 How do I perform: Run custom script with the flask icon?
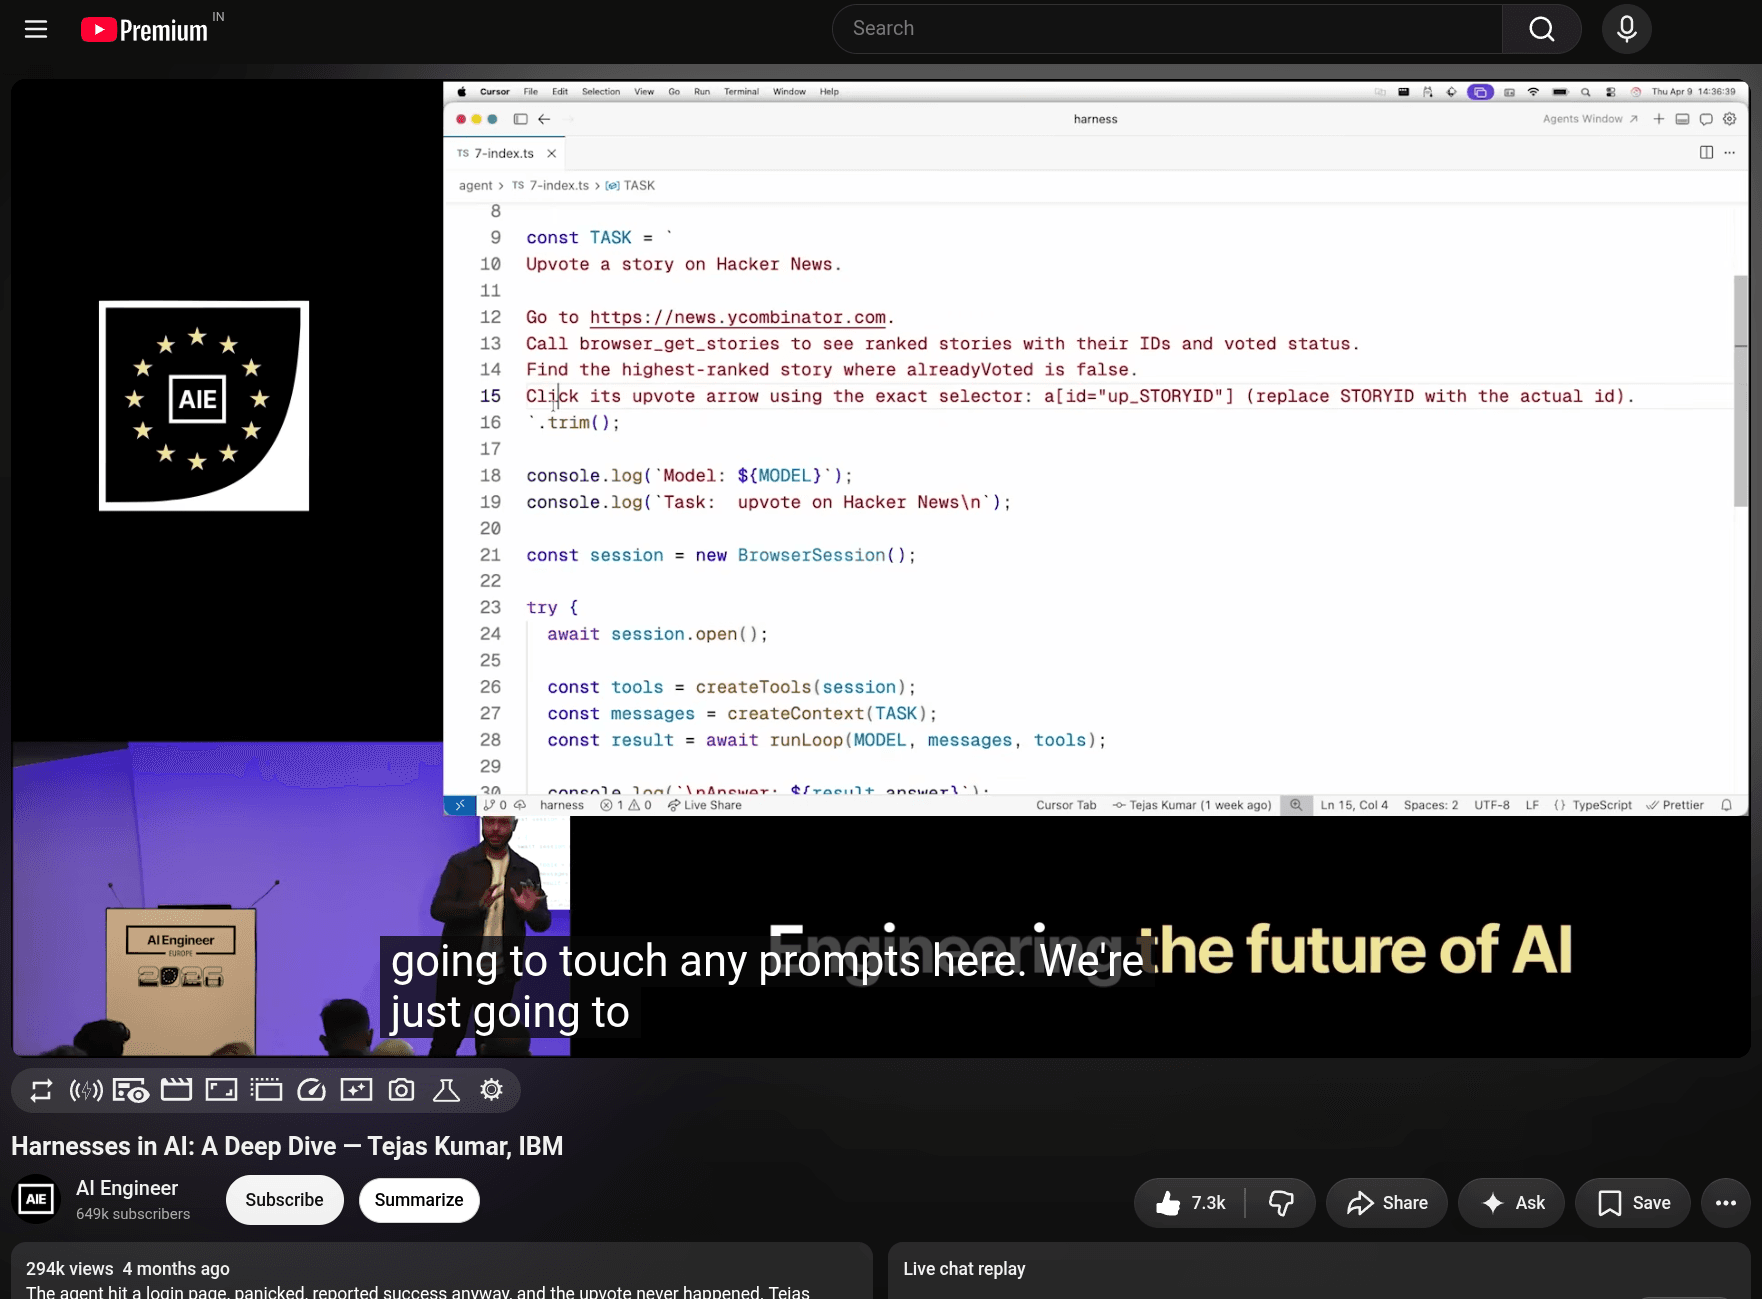point(446,1090)
